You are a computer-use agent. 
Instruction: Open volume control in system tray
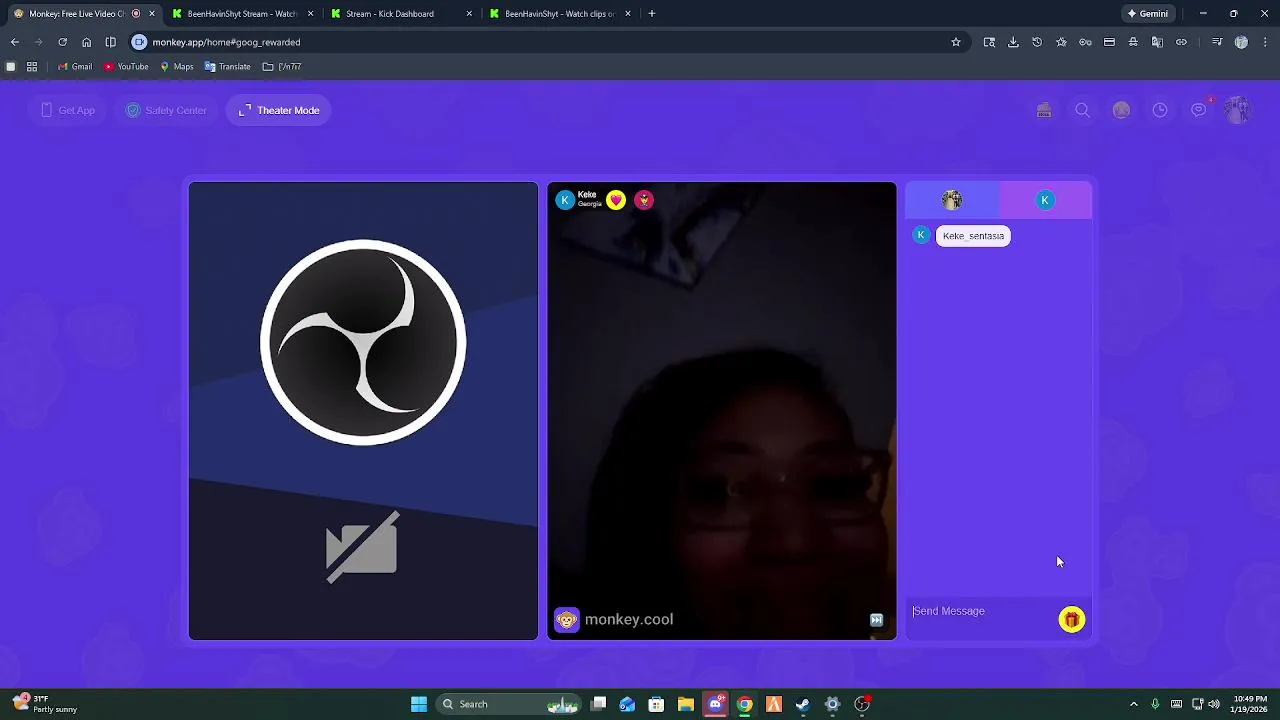click(1214, 704)
